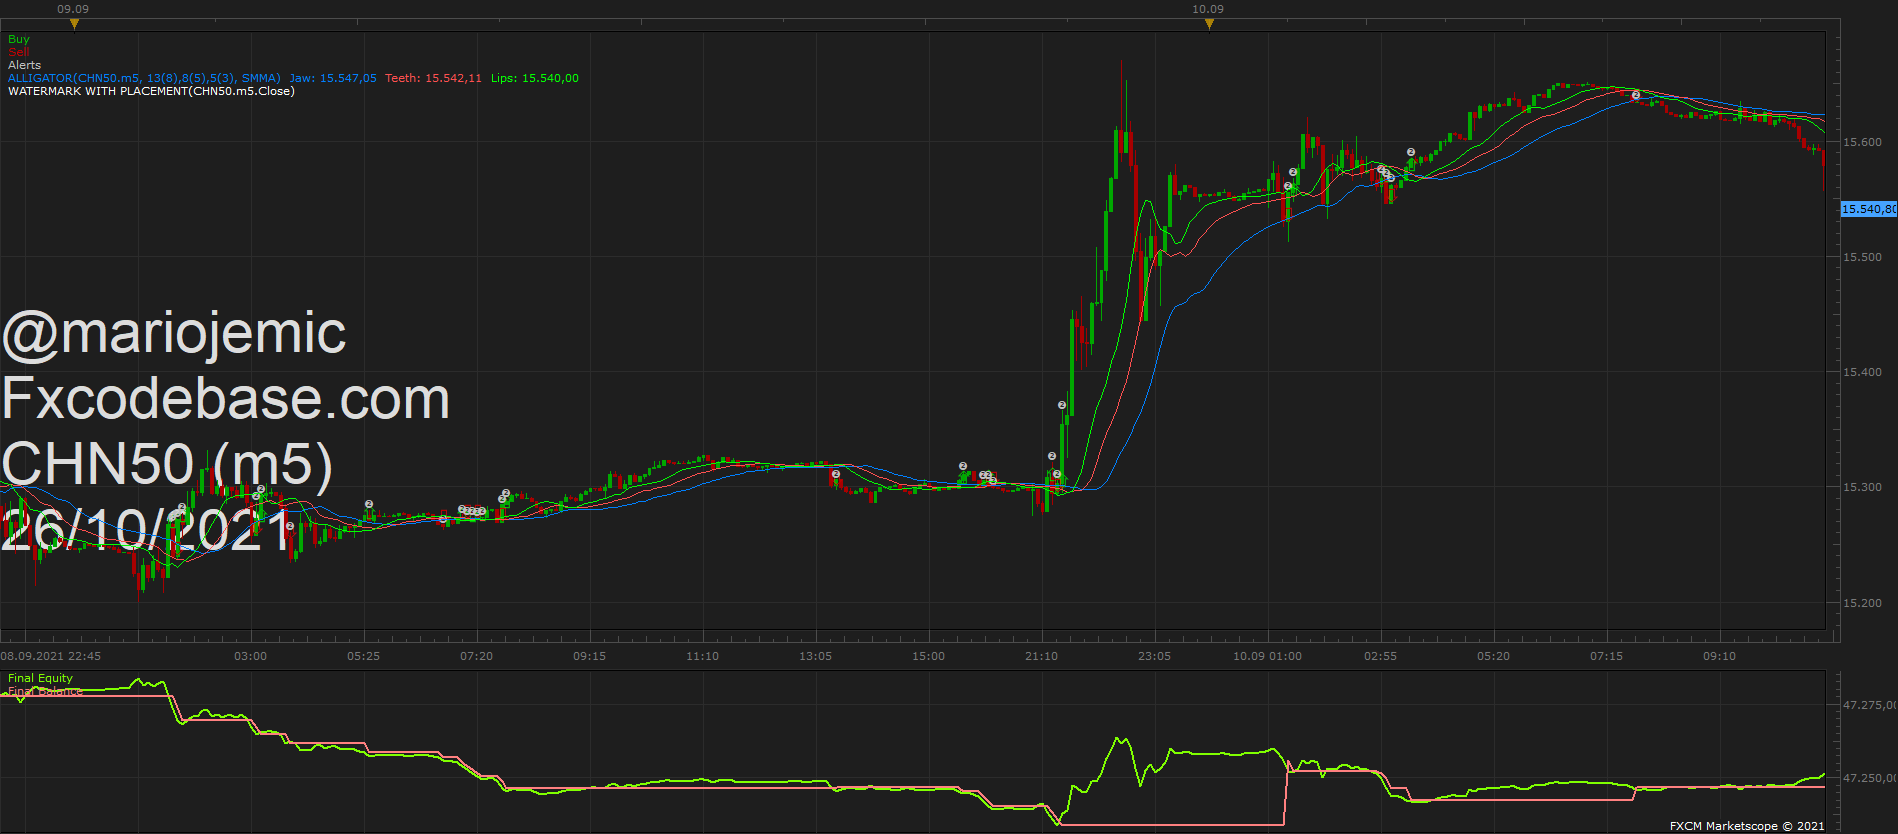
Task: Click the 21:10 time axis label
Action: [x=1042, y=656]
